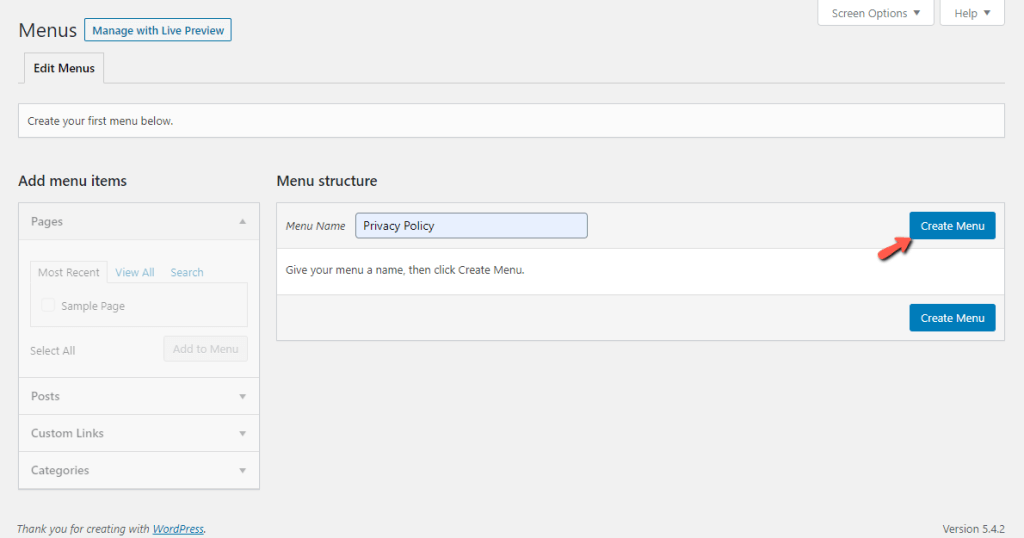Click the Select All link
Image resolution: width=1024 pixels, height=538 pixels.
click(52, 351)
